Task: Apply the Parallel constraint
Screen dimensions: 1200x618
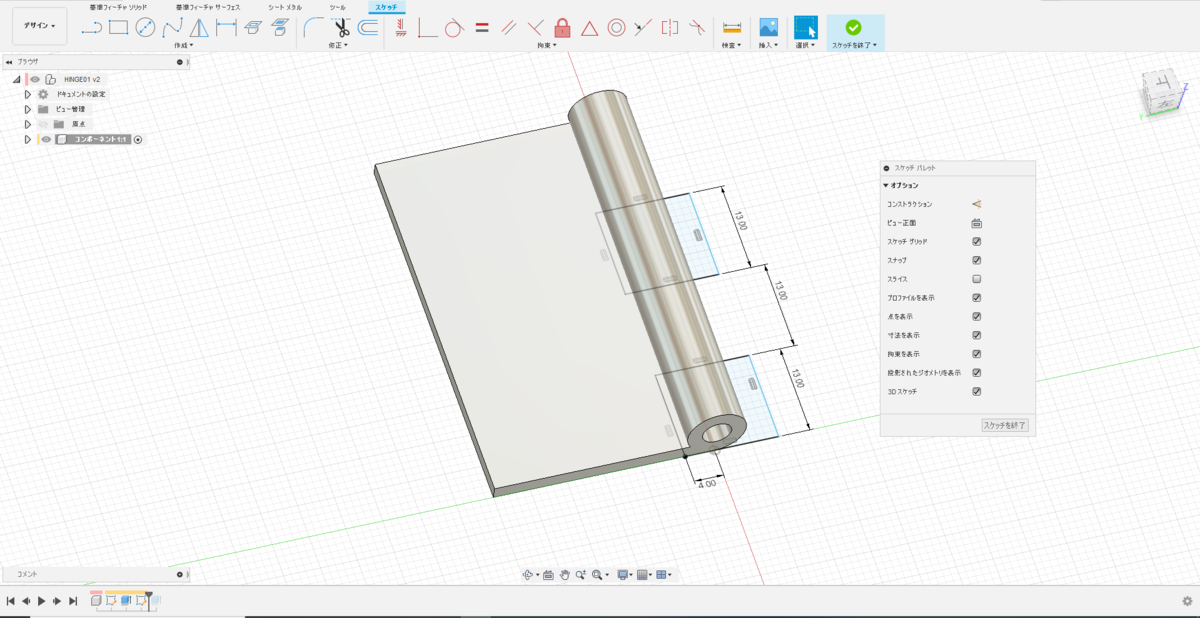Action: coord(508,28)
